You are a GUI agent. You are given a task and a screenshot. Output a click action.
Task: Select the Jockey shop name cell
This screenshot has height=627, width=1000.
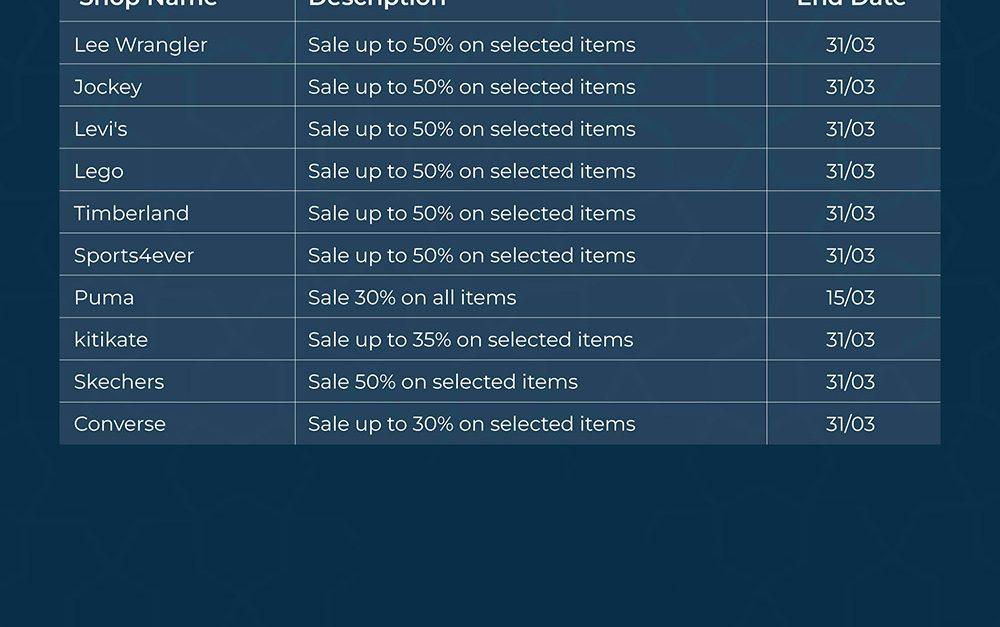click(108, 87)
